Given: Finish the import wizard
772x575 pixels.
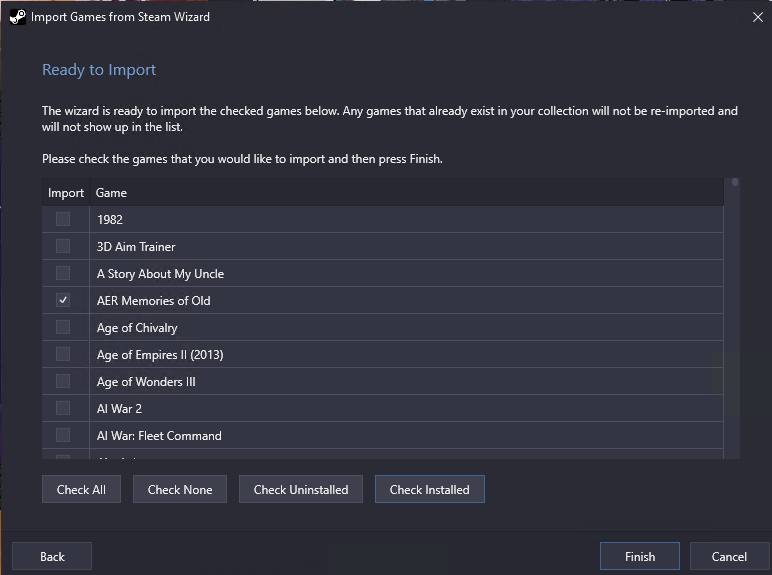Looking at the screenshot, I should coord(640,556).
